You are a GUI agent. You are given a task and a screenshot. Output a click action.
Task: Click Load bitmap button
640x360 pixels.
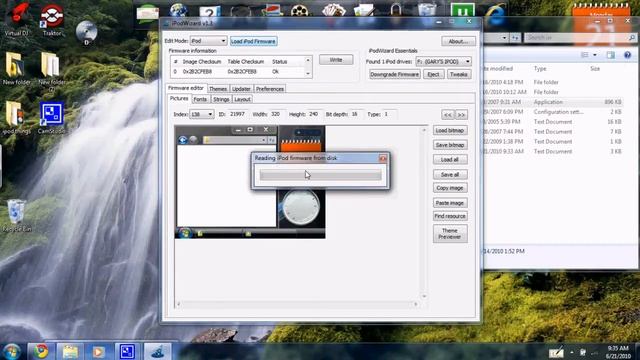click(450, 131)
